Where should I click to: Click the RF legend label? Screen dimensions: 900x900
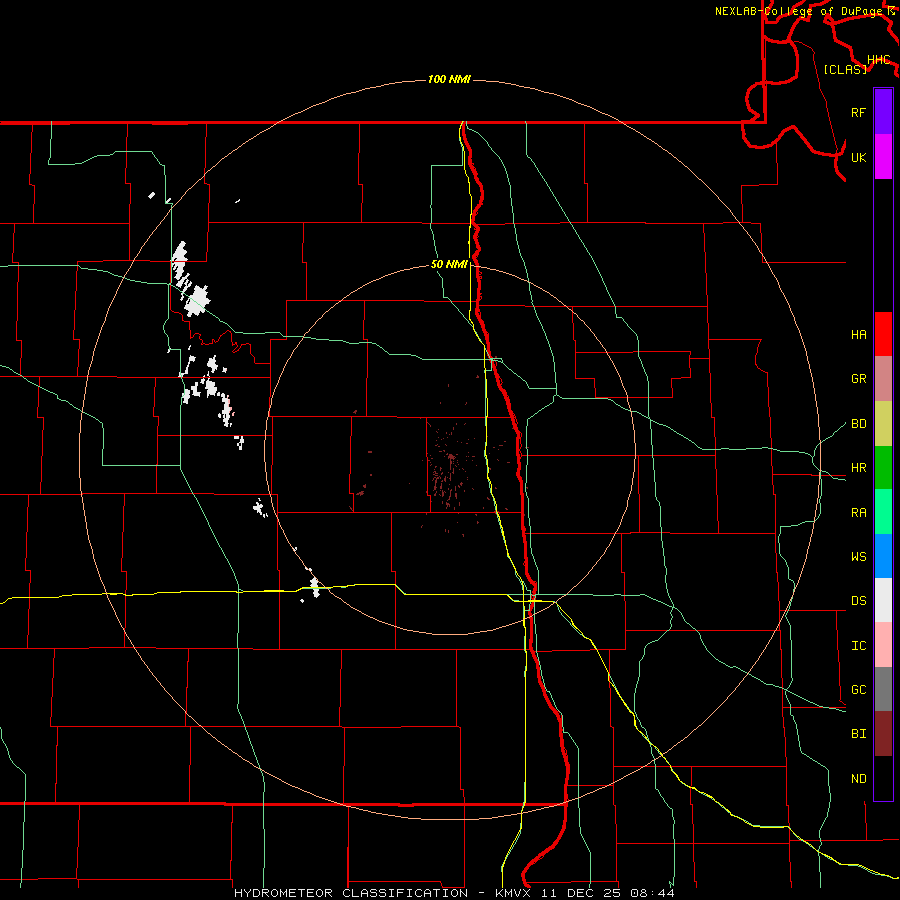[858, 112]
